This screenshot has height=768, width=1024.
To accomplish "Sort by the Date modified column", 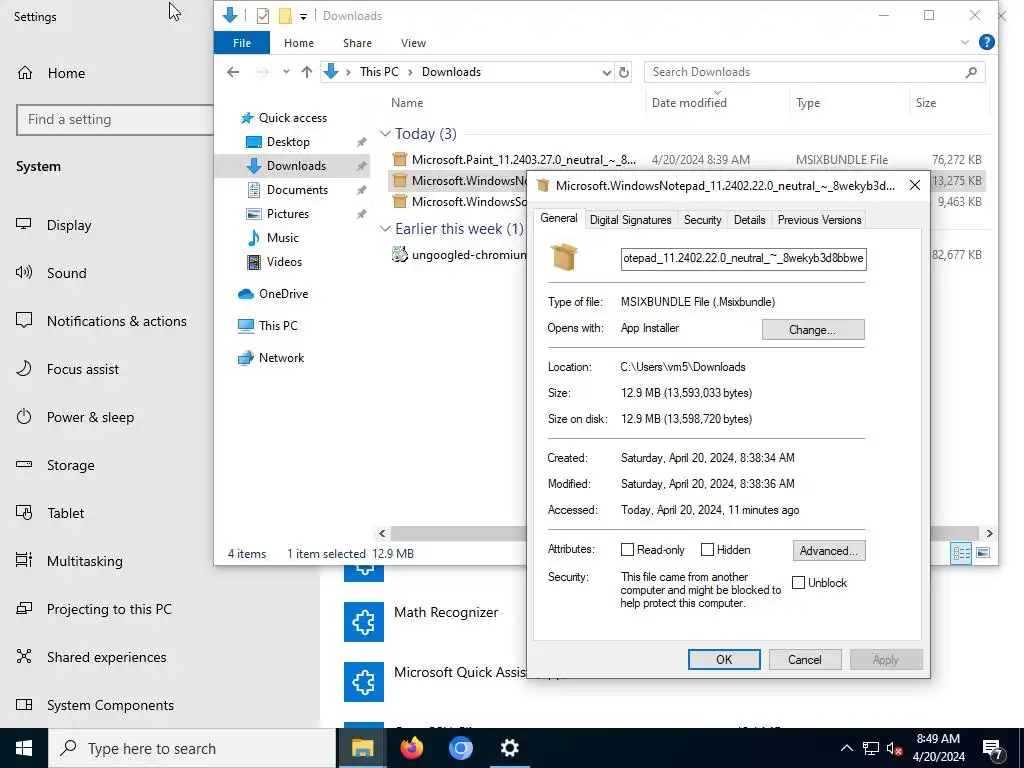I will point(689,103).
